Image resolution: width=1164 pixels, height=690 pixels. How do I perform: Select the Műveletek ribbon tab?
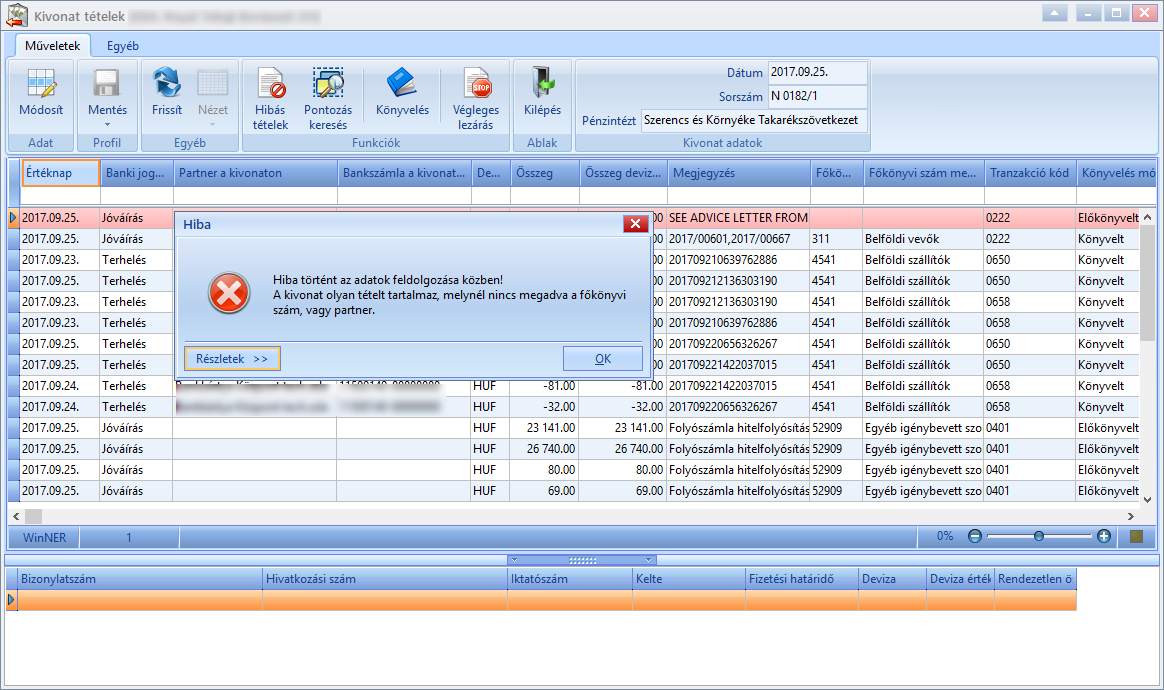coord(53,46)
